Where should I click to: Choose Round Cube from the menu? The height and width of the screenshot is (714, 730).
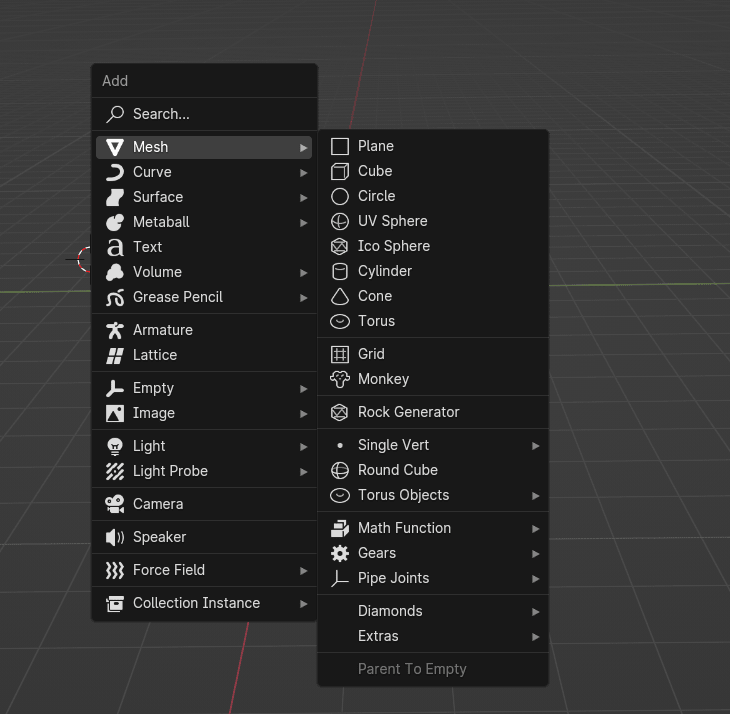click(x=398, y=470)
